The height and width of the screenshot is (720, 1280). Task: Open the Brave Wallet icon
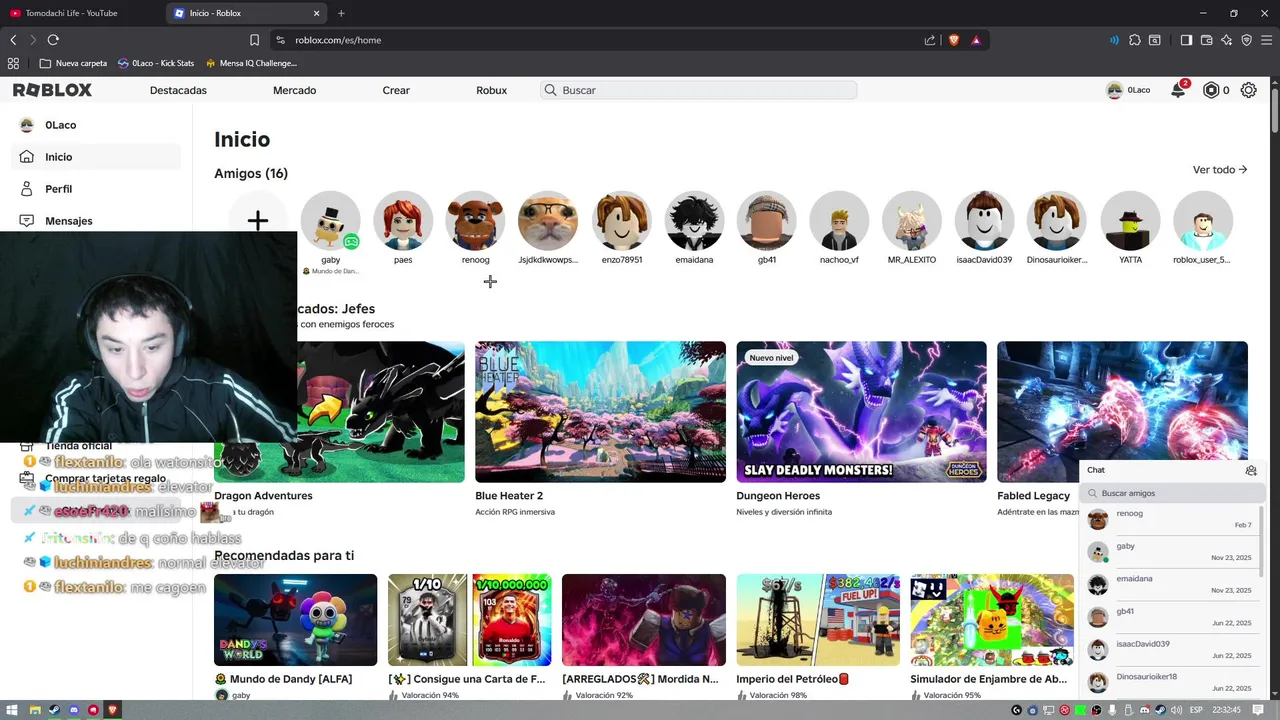click(x=1206, y=40)
